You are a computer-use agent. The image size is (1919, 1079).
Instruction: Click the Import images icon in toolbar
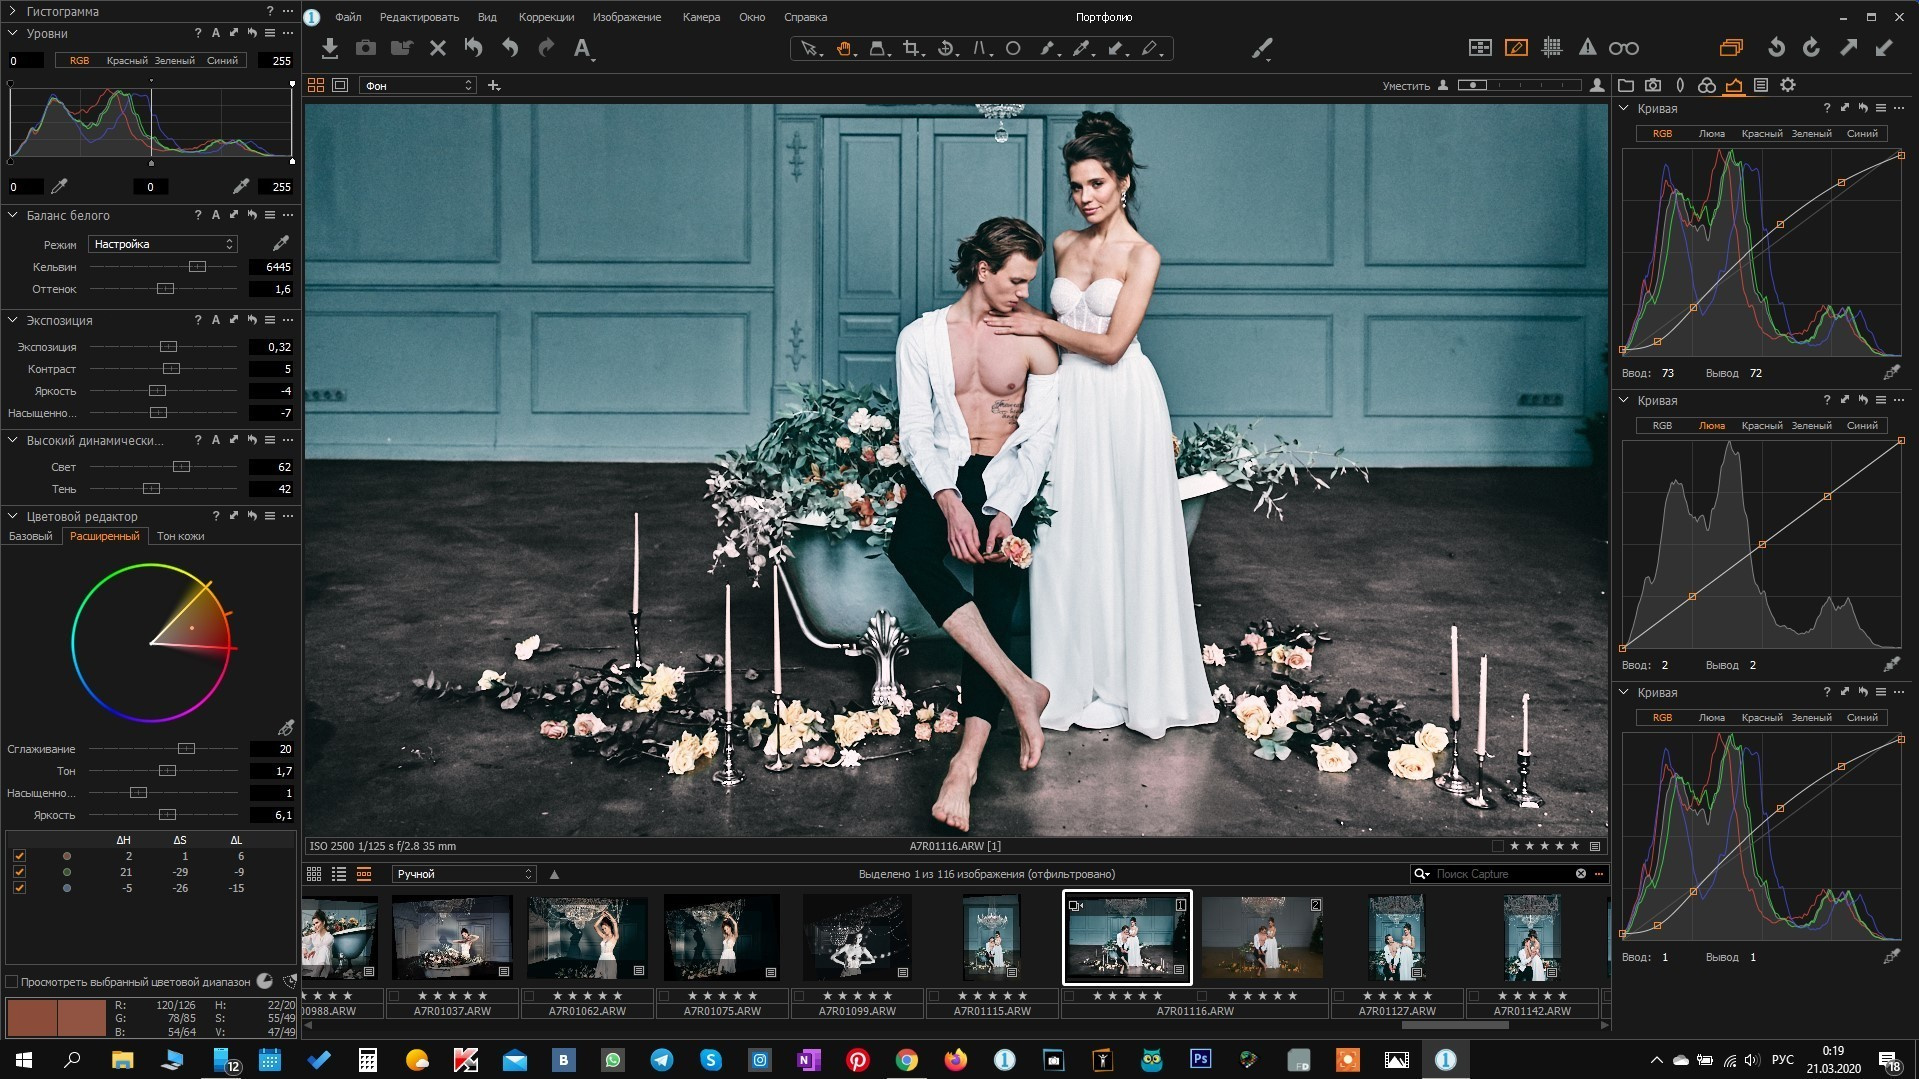[330, 48]
